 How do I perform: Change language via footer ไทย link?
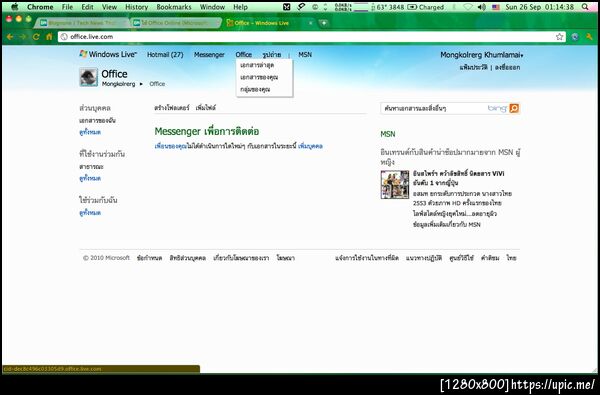pos(511,258)
